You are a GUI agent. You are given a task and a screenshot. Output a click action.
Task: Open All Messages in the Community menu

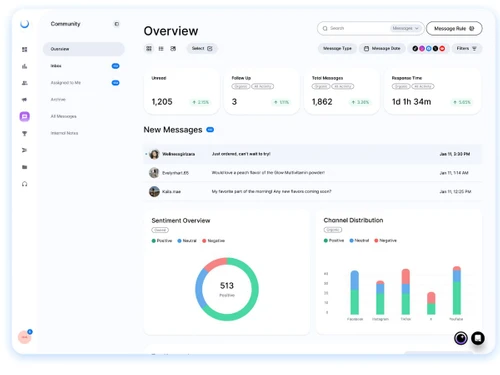84,116
